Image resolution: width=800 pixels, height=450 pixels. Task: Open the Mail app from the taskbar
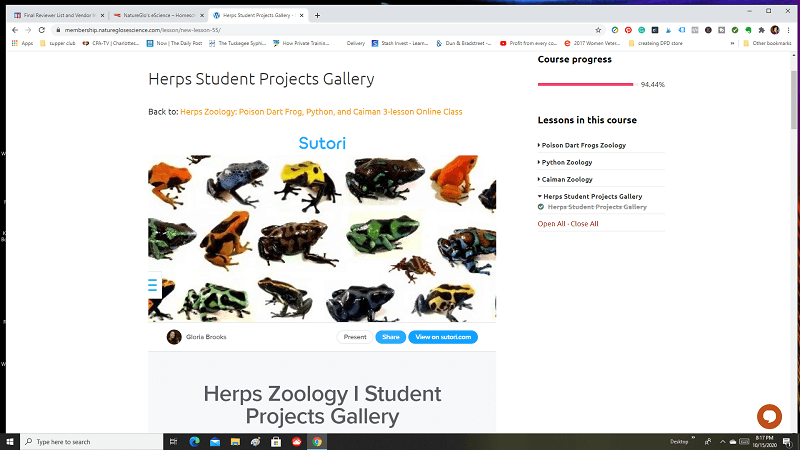215,442
